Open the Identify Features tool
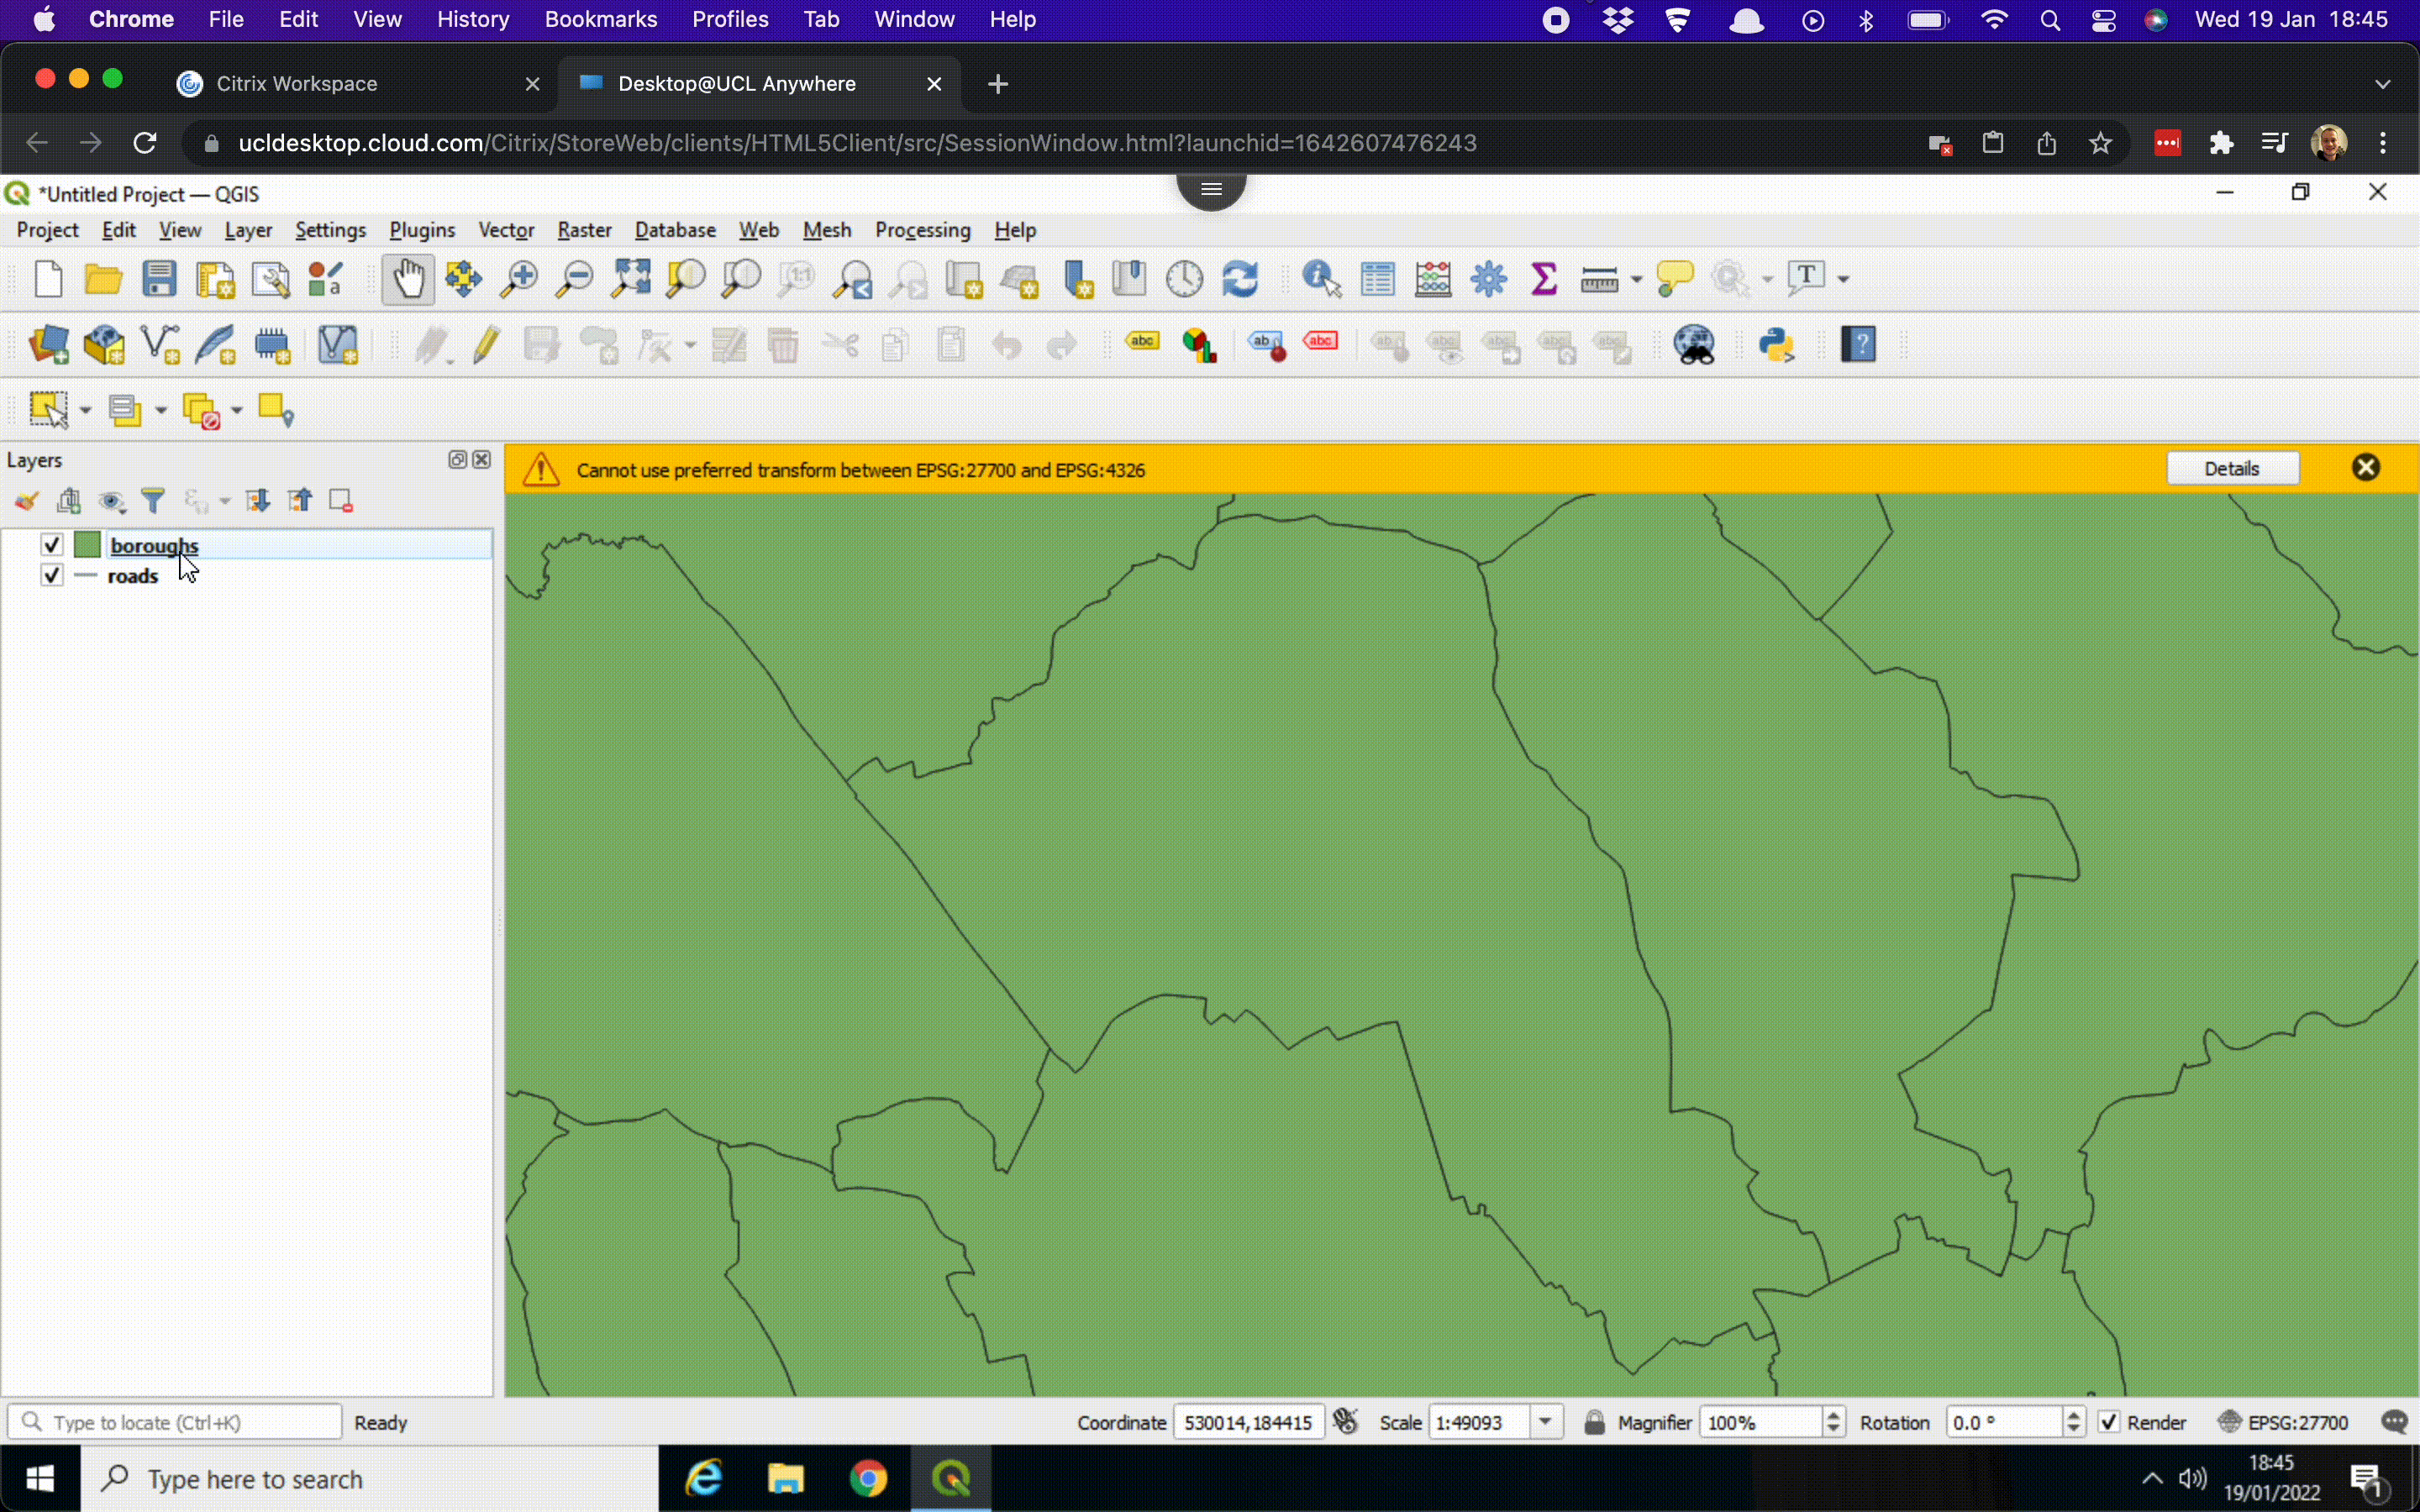 tap(1321, 279)
